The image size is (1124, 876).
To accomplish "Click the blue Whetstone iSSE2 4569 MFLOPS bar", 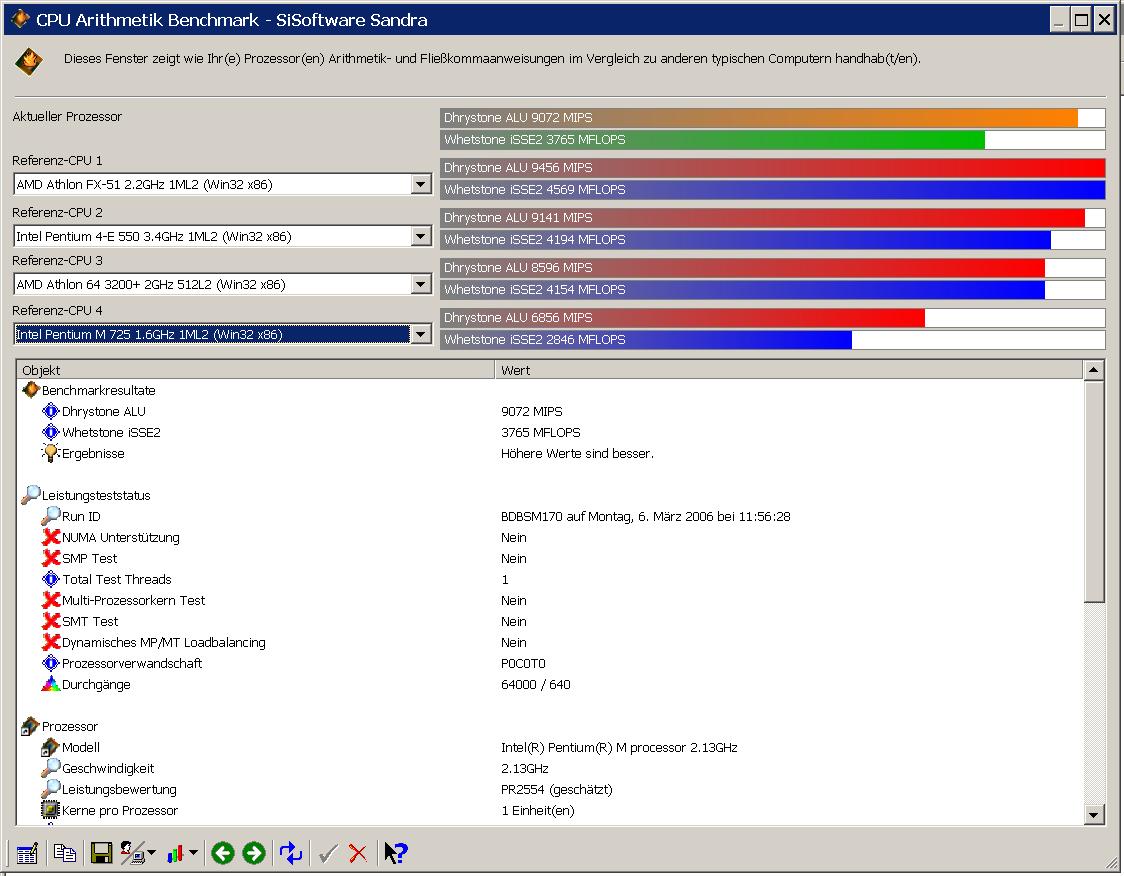I will [773, 189].
